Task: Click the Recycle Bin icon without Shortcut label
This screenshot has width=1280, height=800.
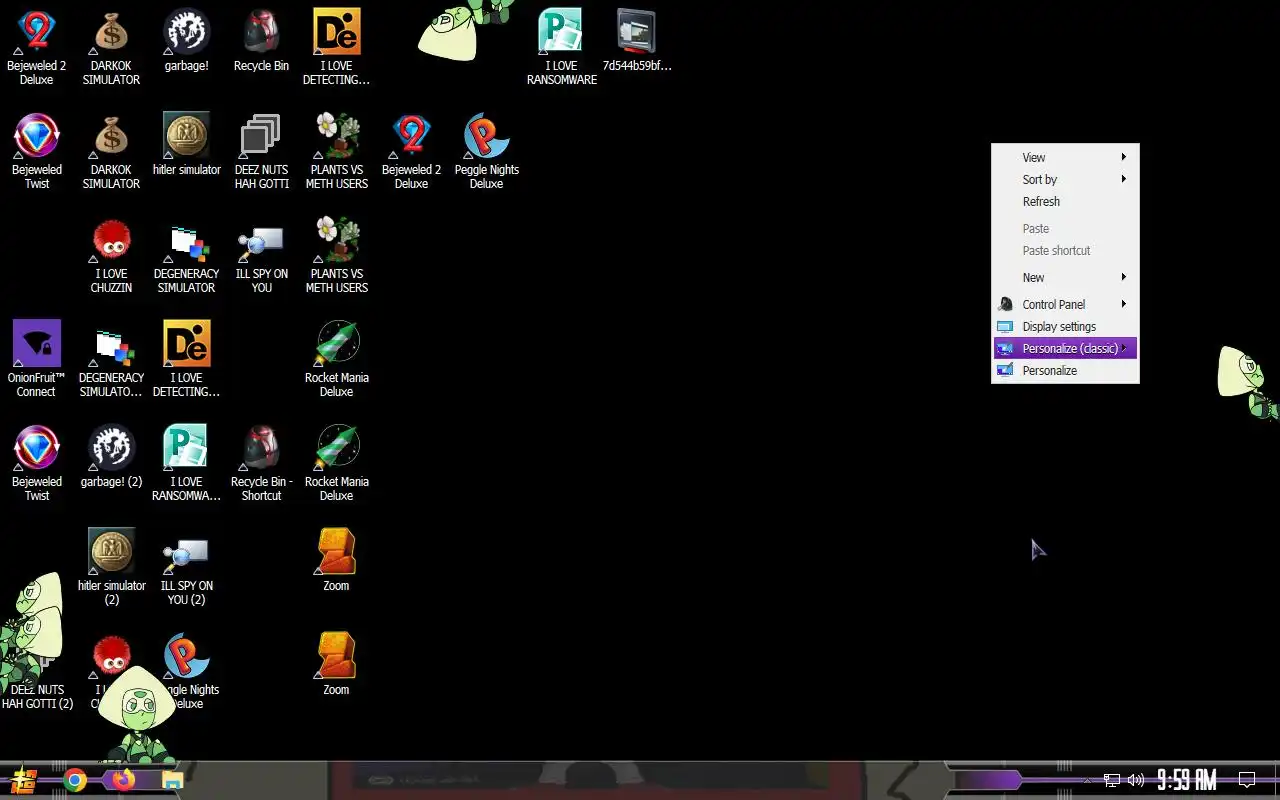Action: pyautogui.click(x=261, y=40)
